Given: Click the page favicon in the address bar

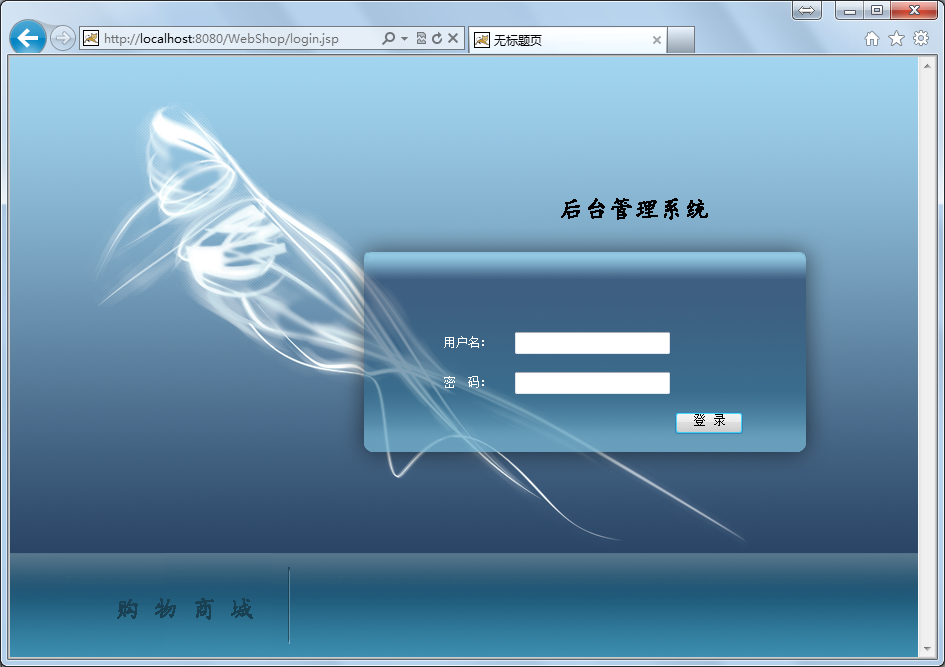Looking at the screenshot, I should pos(91,39).
